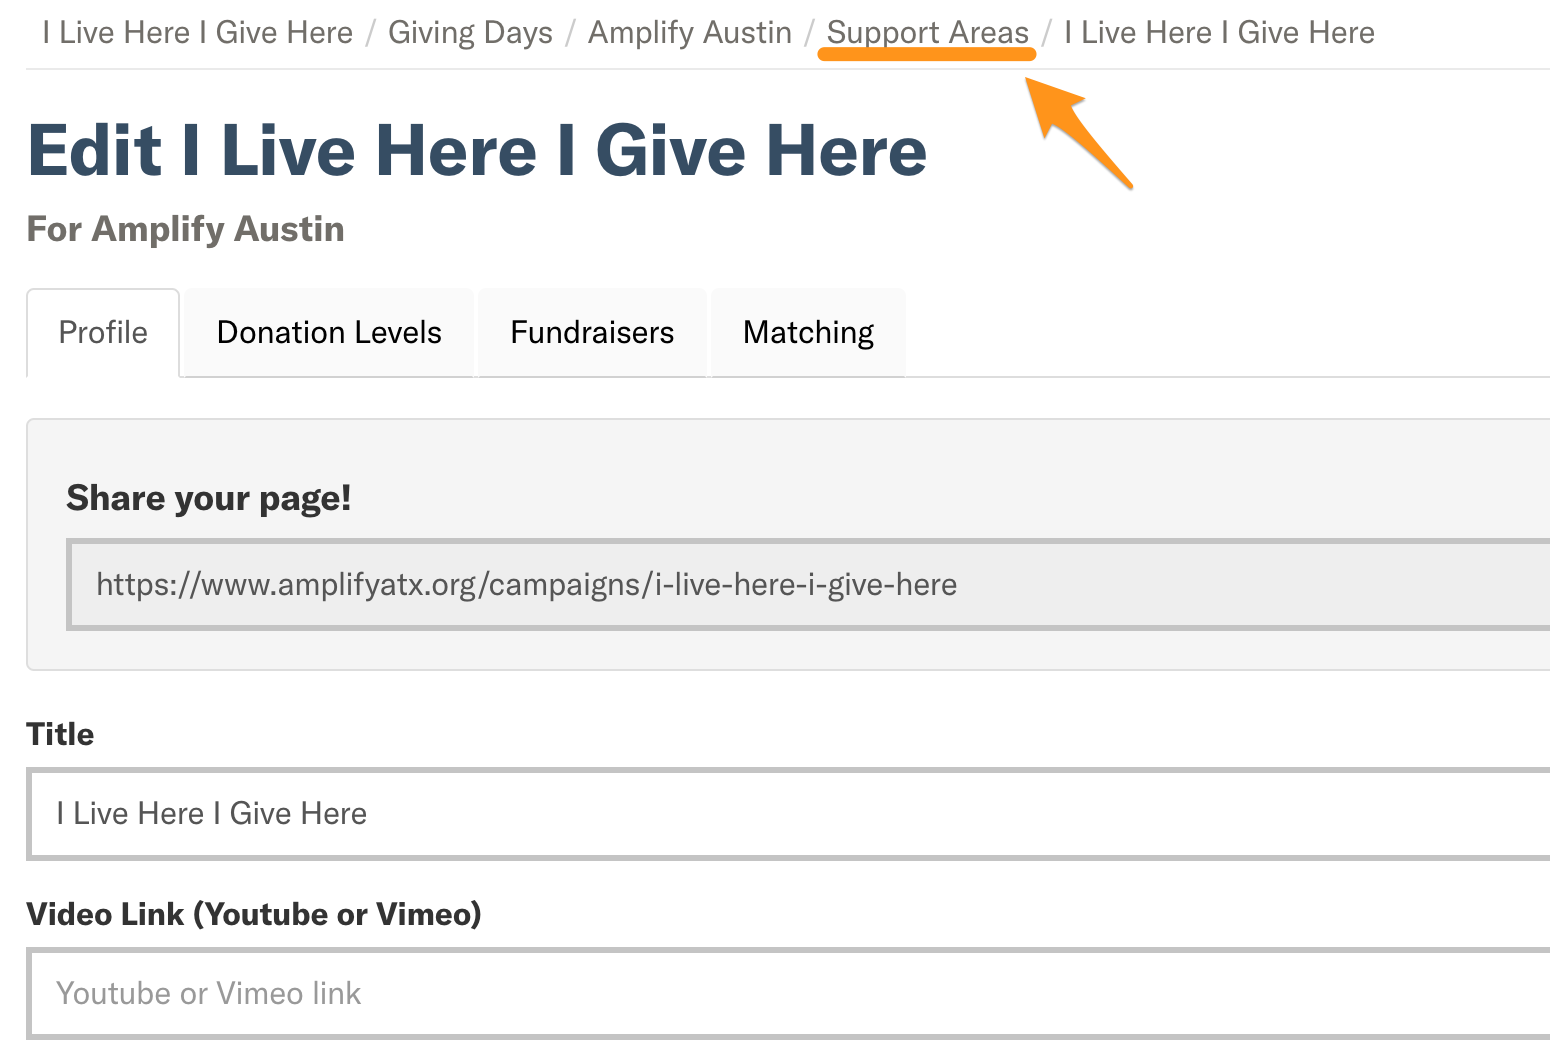This screenshot has height=1054, width=1550.
Task: Select the first I Live Here breadcrumb
Action: (x=198, y=33)
